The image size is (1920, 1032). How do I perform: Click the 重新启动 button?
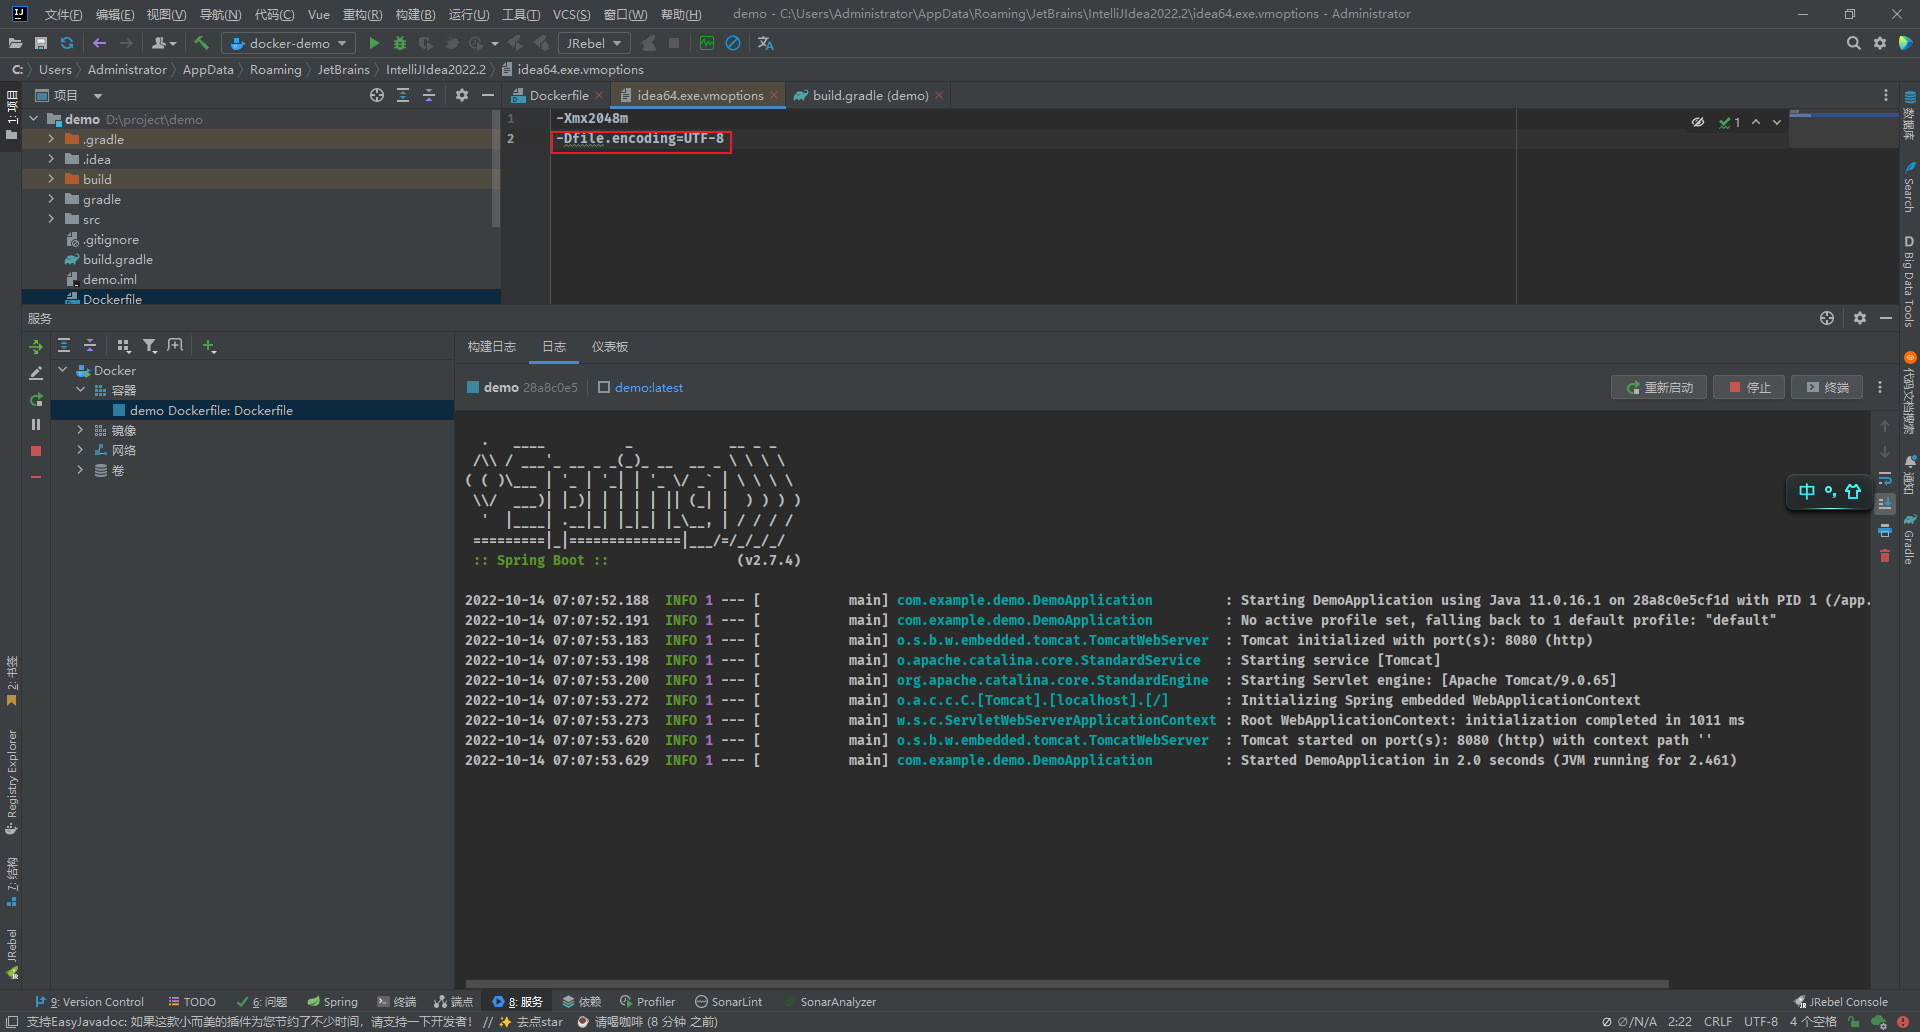click(x=1660, y=387)
